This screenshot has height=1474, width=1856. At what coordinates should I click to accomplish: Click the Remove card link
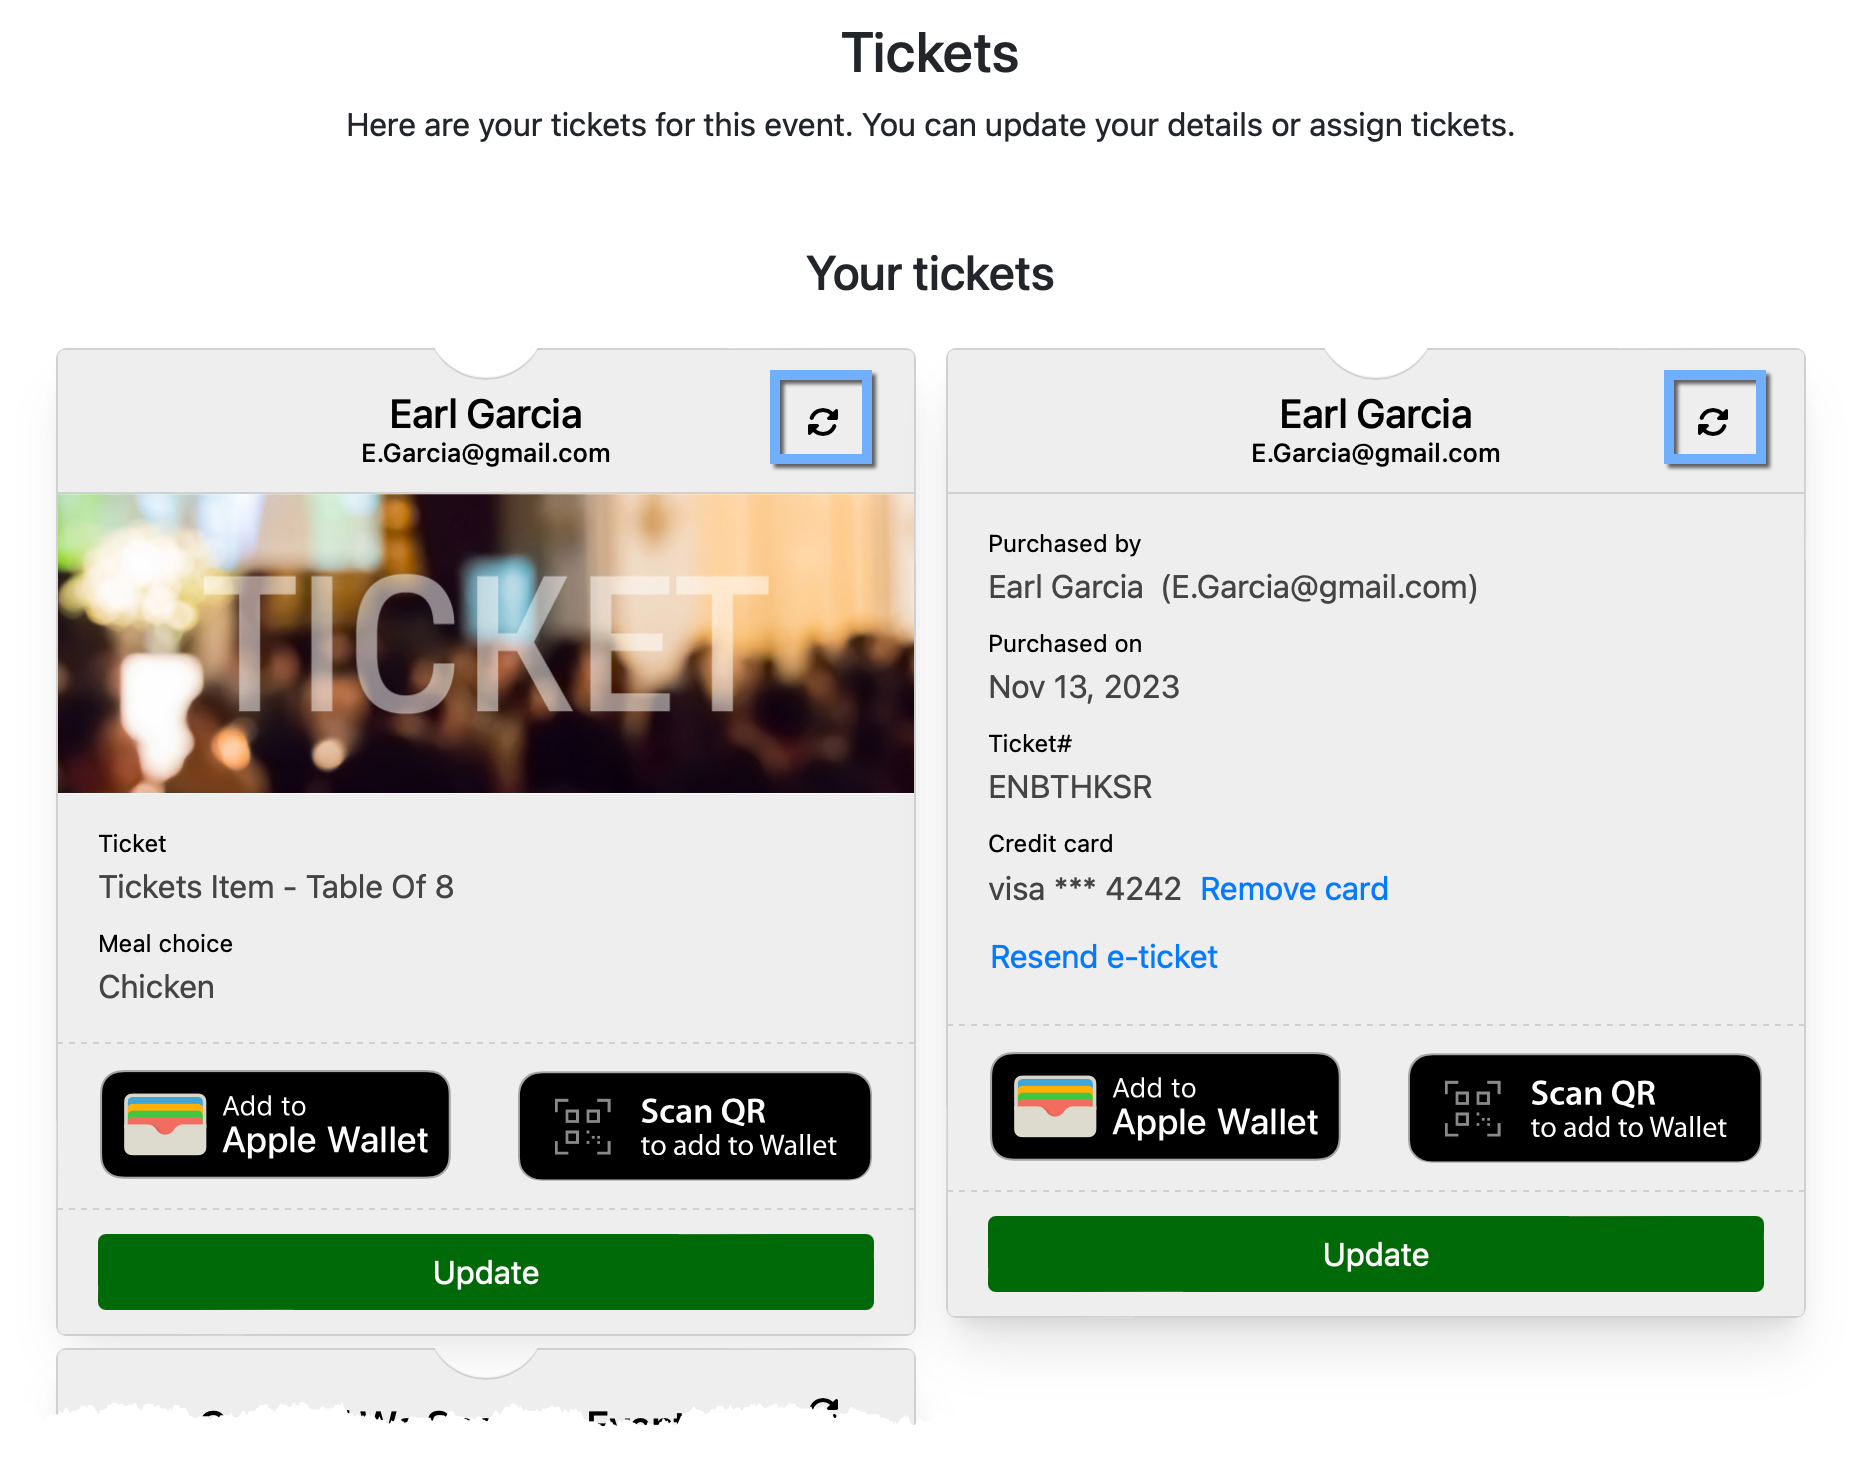(x=1294, y=889)
